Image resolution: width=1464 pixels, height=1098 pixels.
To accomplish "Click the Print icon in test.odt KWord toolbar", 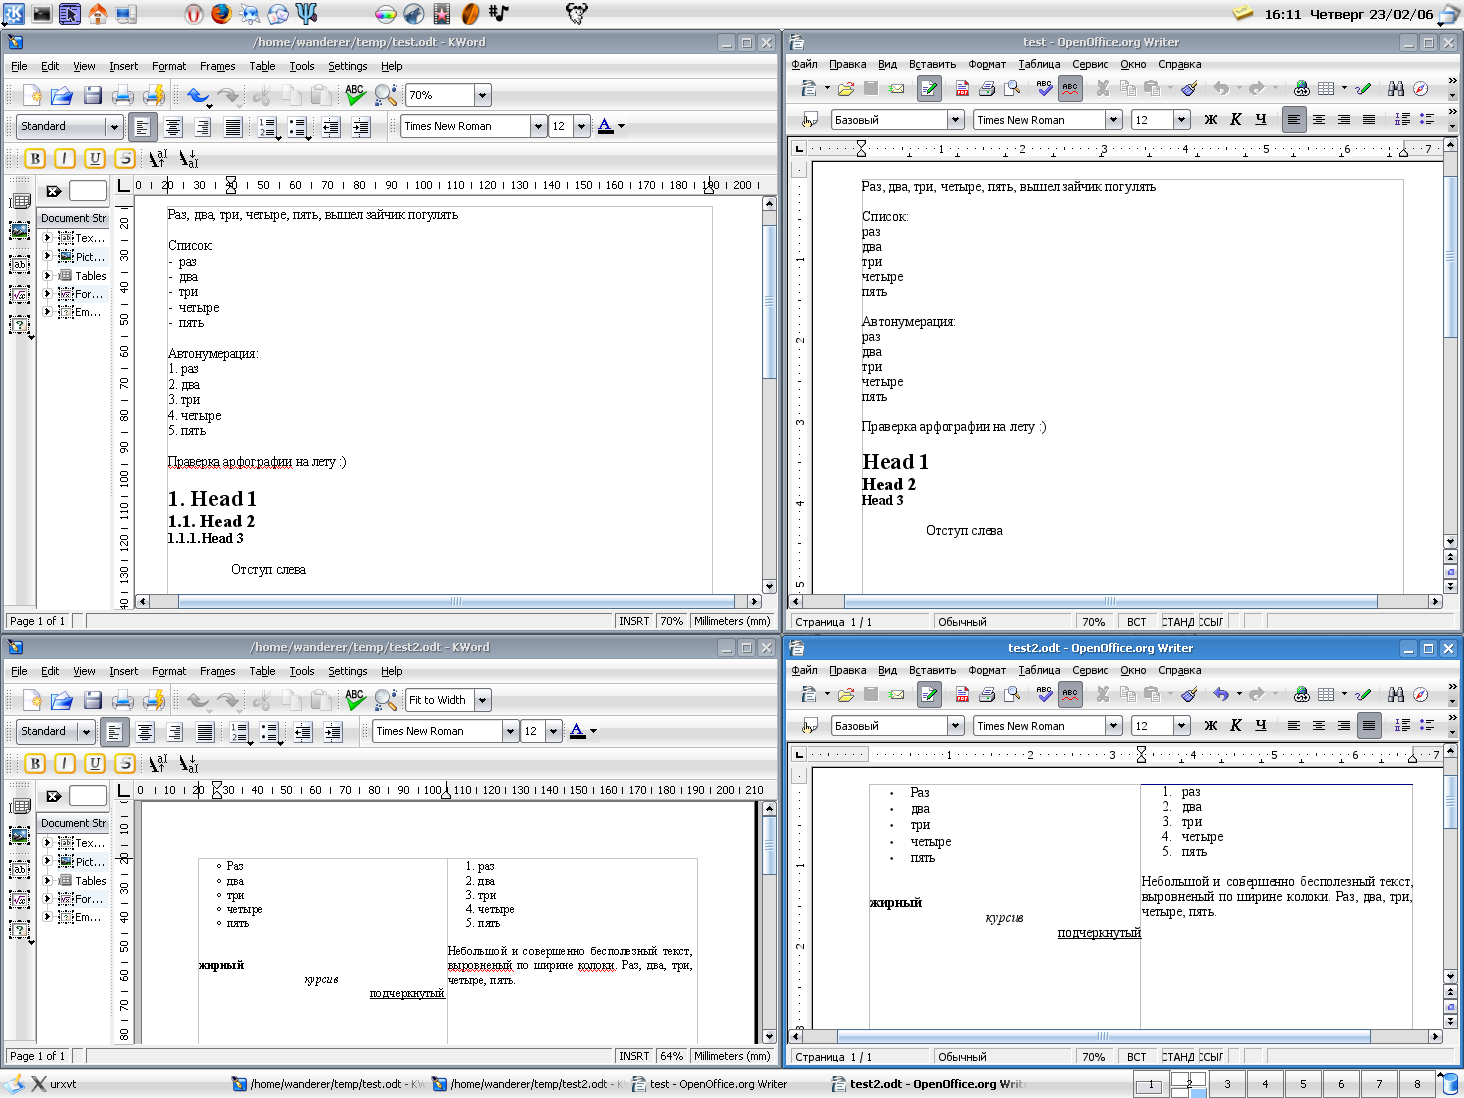I will click(123, 95).
